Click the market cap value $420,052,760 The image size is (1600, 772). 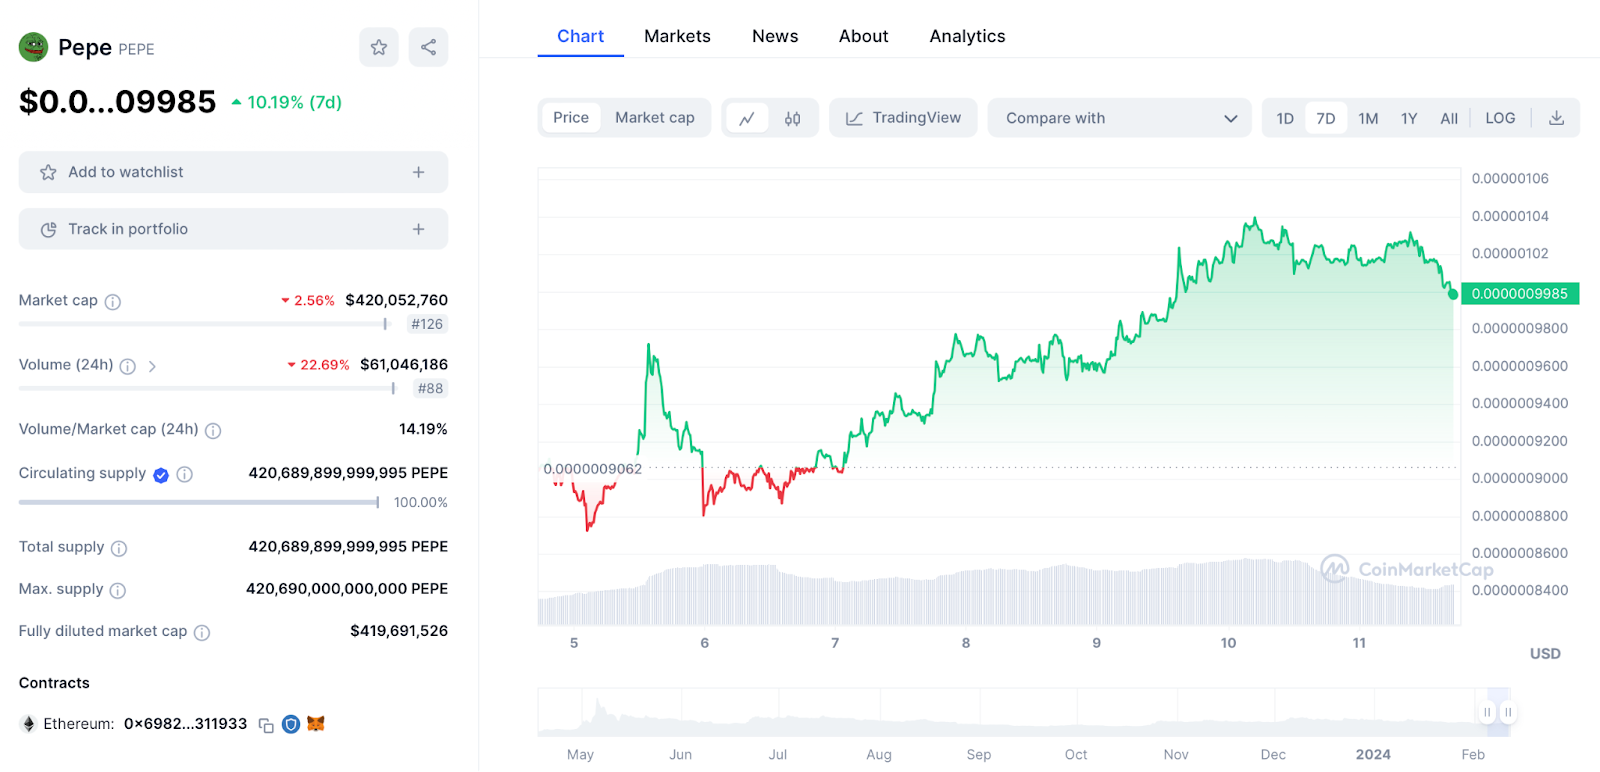[x=396, y=300]
